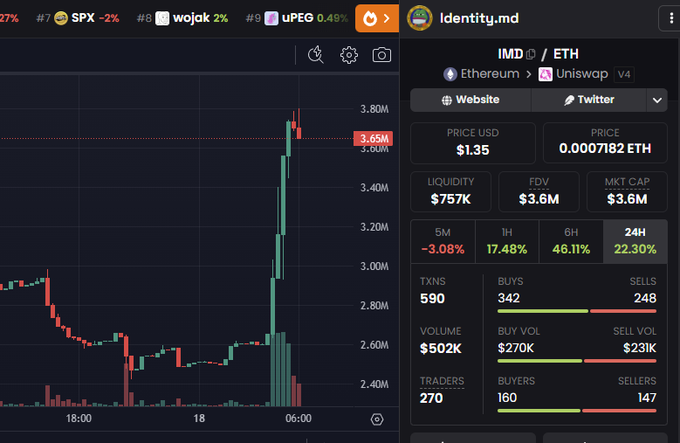
Task: Select the 1H timeframe tab
Action: [x=507, y=241]
